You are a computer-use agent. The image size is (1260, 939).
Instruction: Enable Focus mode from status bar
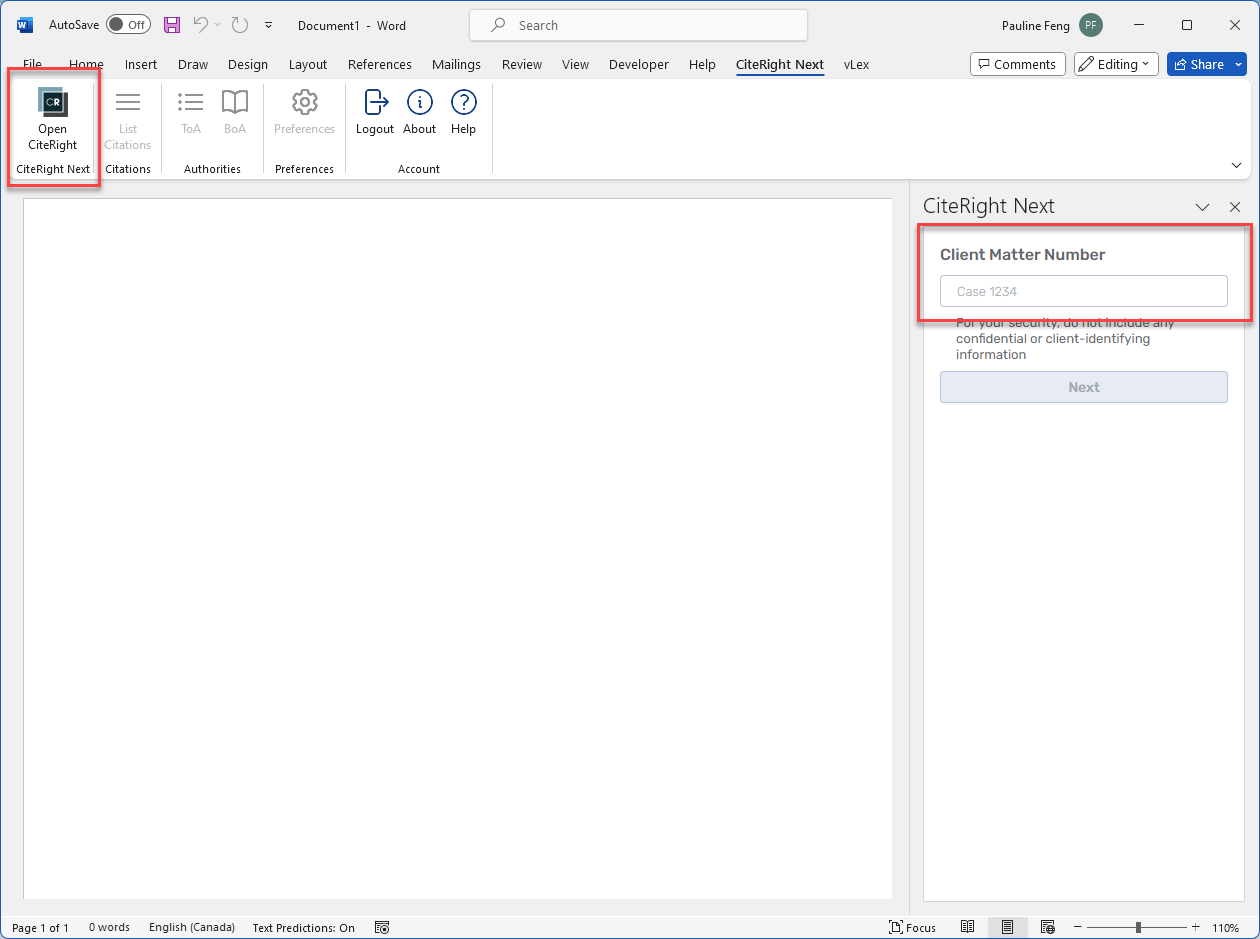(912, 927)
